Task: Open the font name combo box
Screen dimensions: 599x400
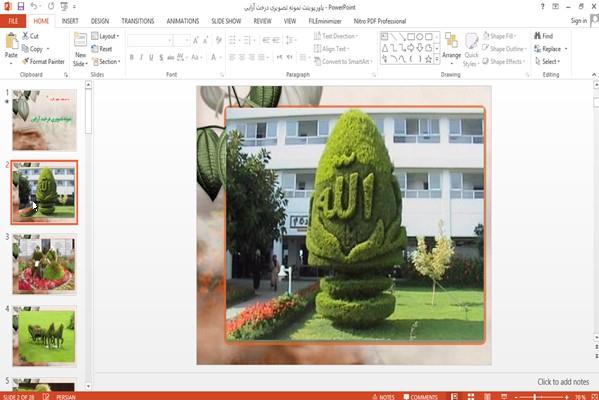Action: pyautogui.click(x=150, y=40)
